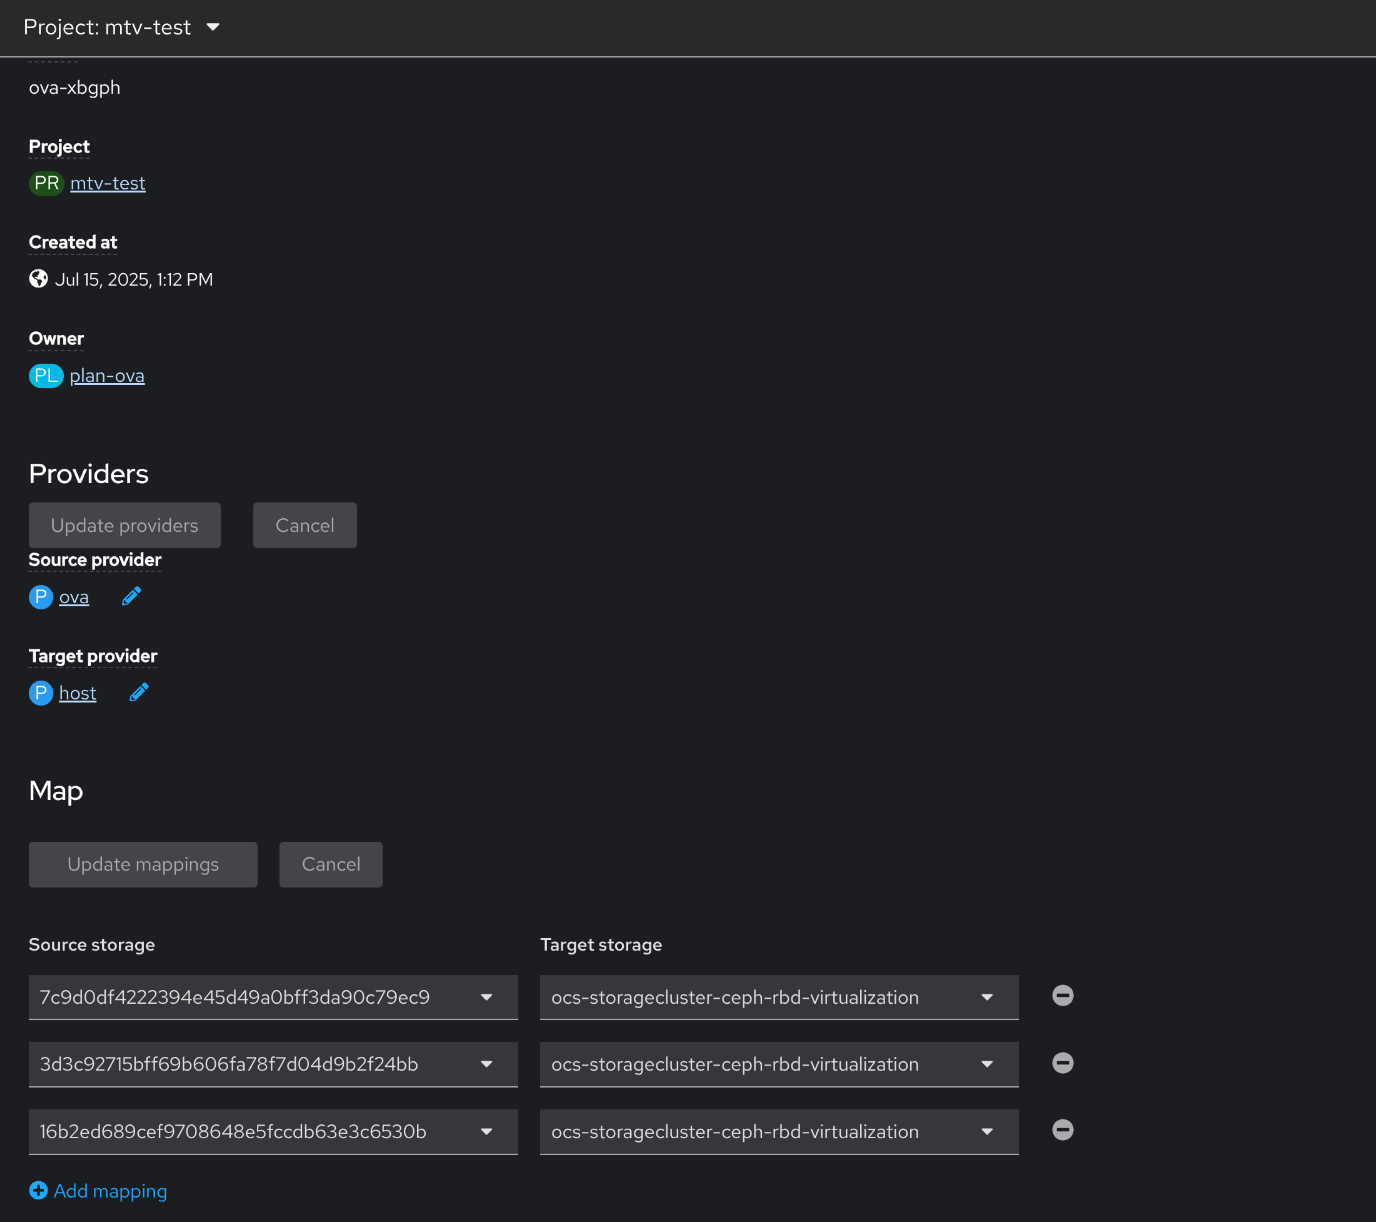
Task: Click the PR project badge icon
Action: 46,184
